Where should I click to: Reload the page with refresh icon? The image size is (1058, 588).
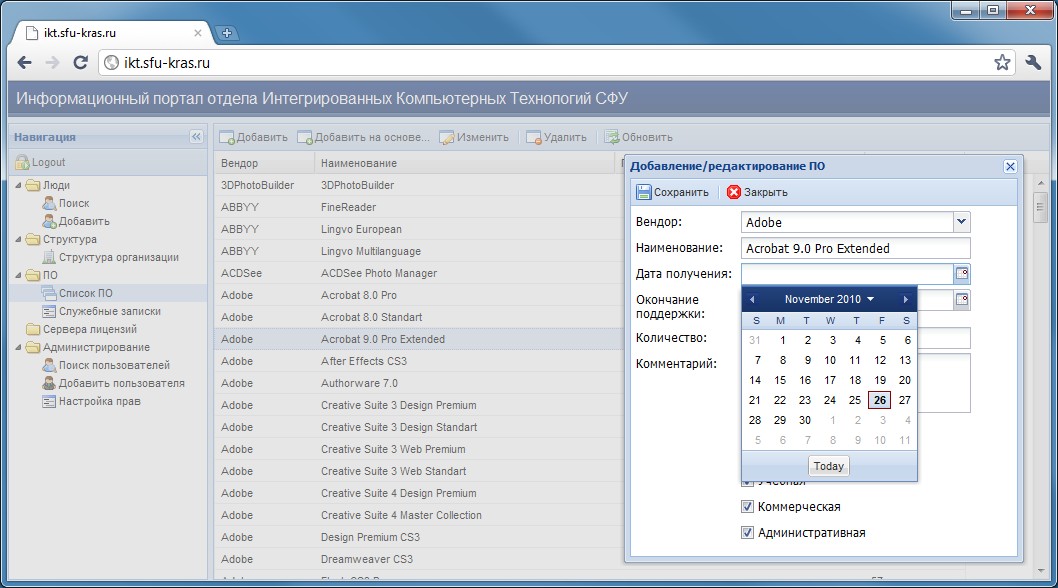(80, 63)
